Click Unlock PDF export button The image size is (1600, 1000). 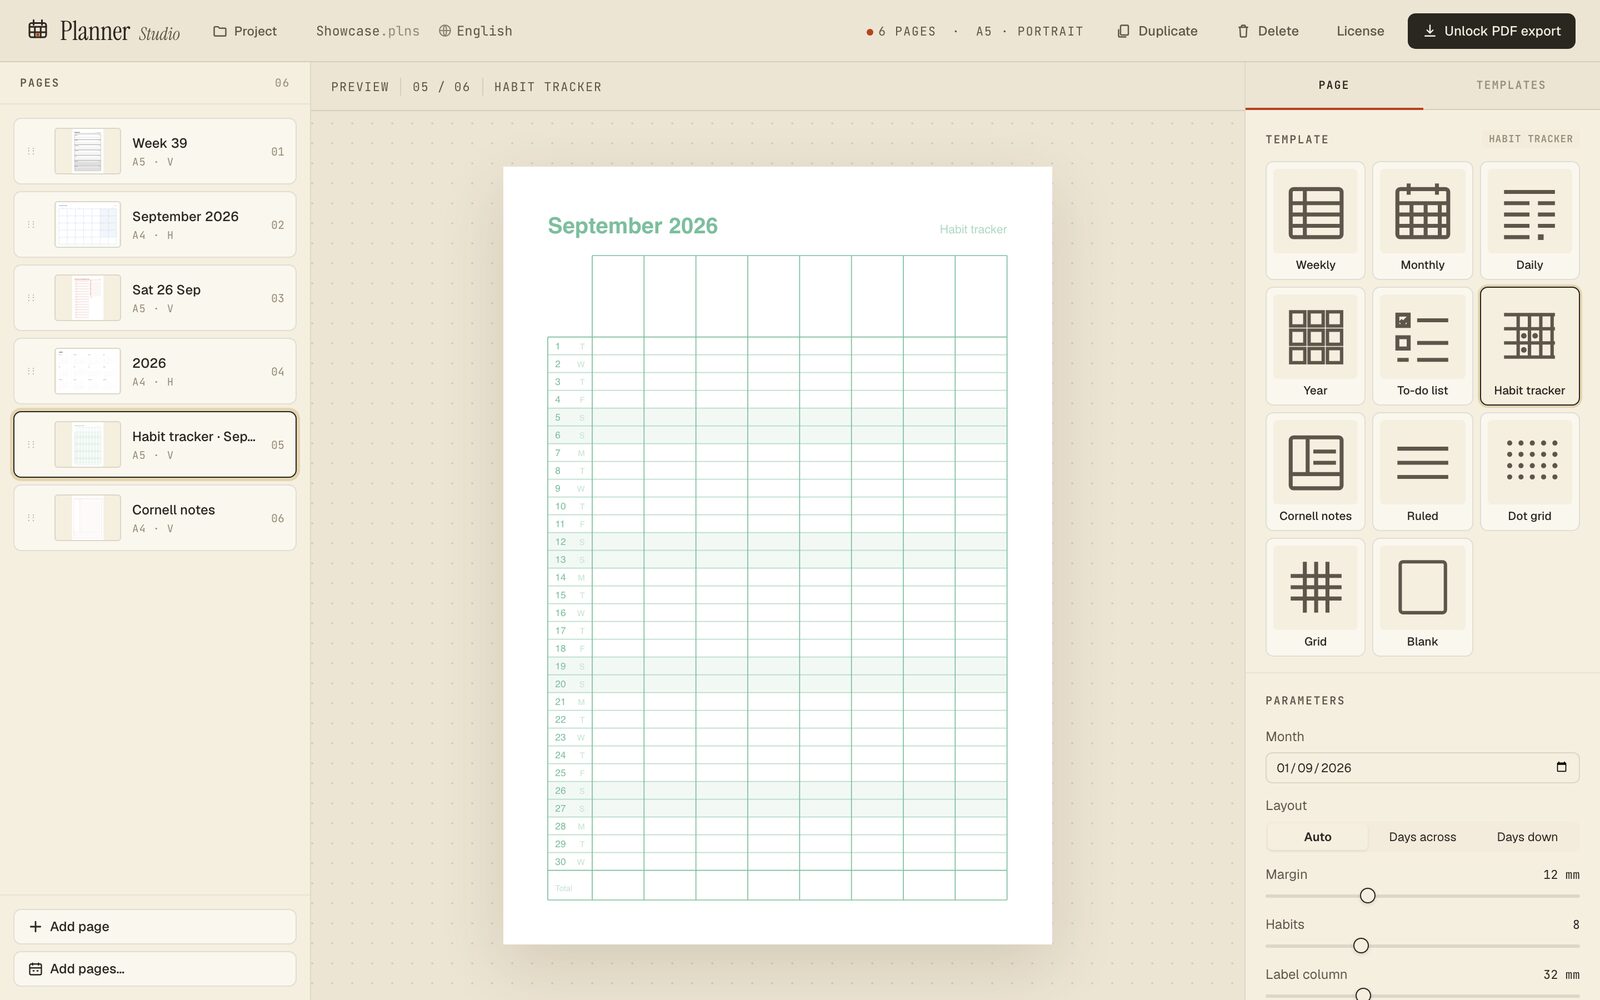(1491, 31)
